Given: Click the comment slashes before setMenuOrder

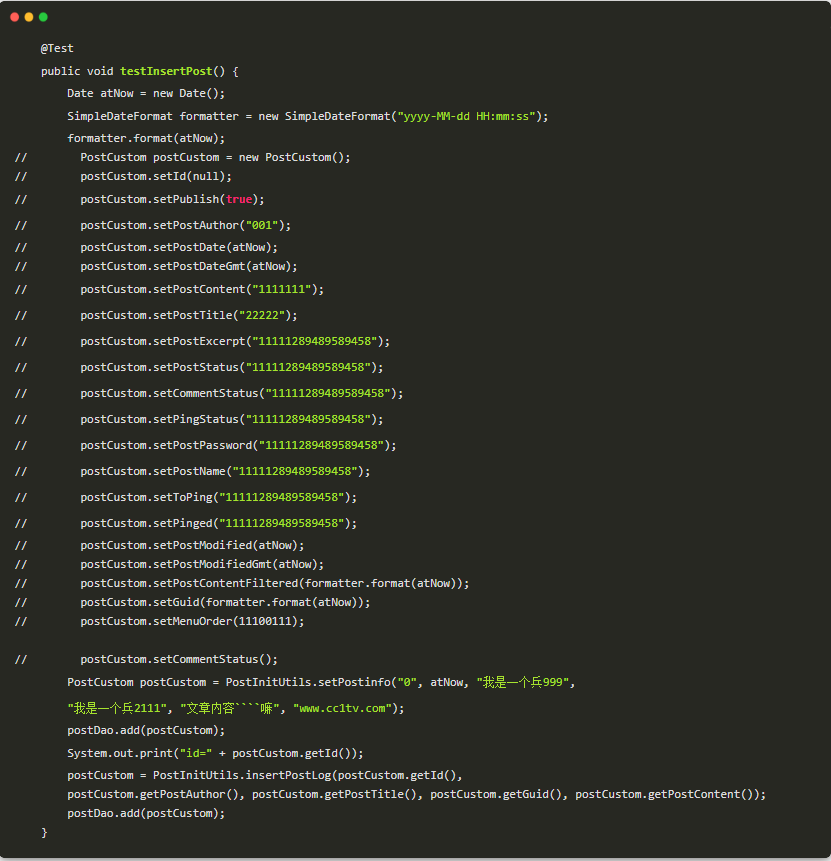Looking at the screenshot, I should pos(21,622).
